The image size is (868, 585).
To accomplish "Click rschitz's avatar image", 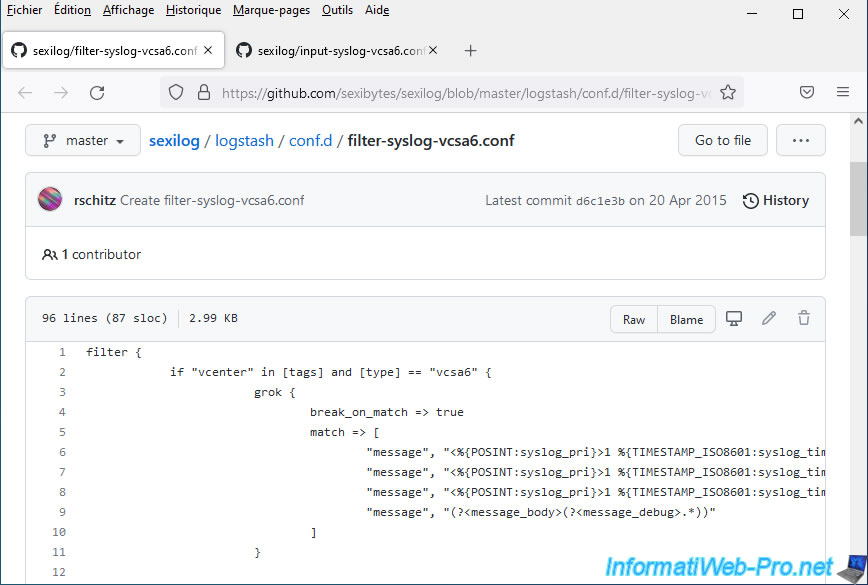I will click(50, 199).
